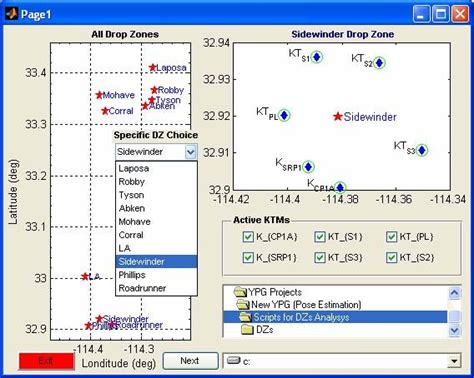This screenshot has width=474, height=378.
Task: Click the Robby star on the map
Action: coord(154,90)
